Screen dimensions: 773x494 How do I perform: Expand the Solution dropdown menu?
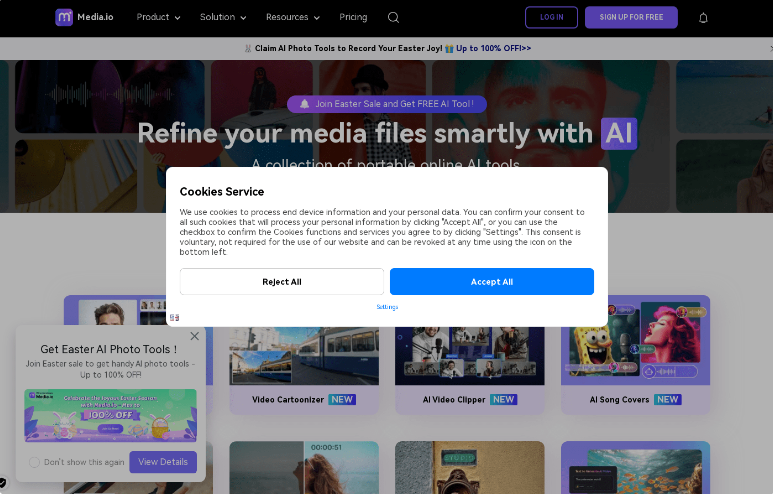point(223,17)
